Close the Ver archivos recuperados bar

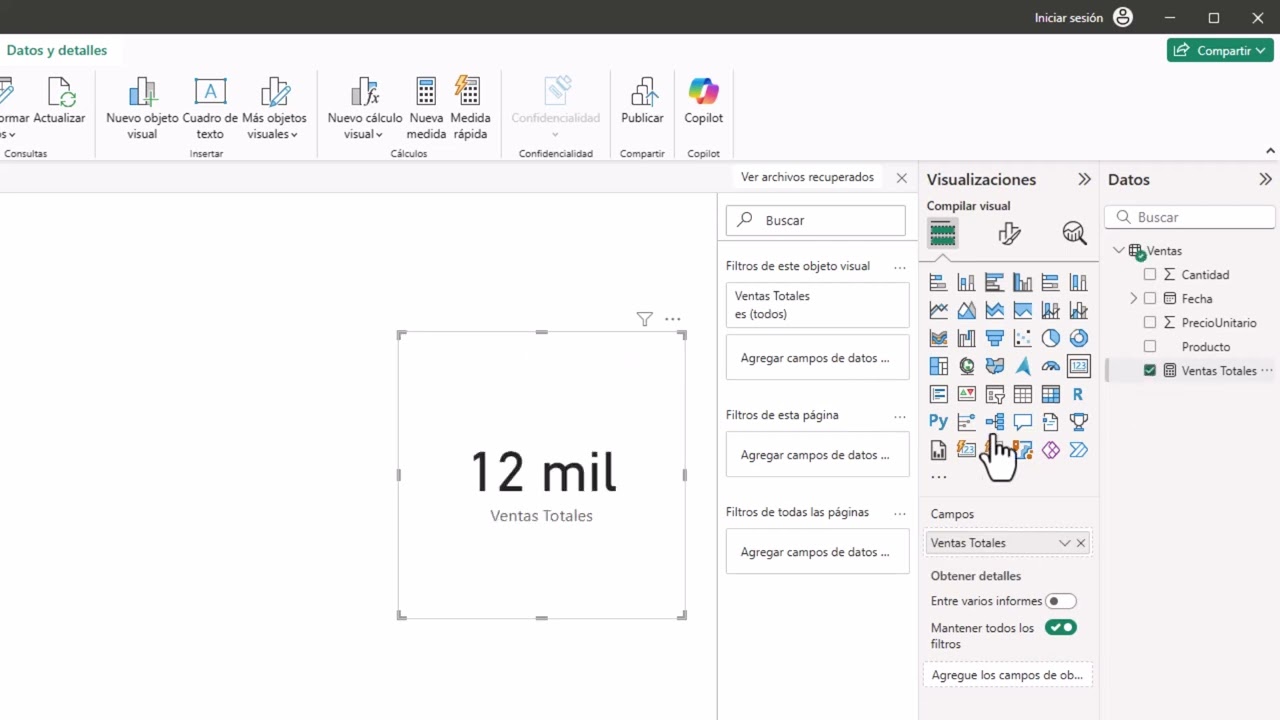902,177
